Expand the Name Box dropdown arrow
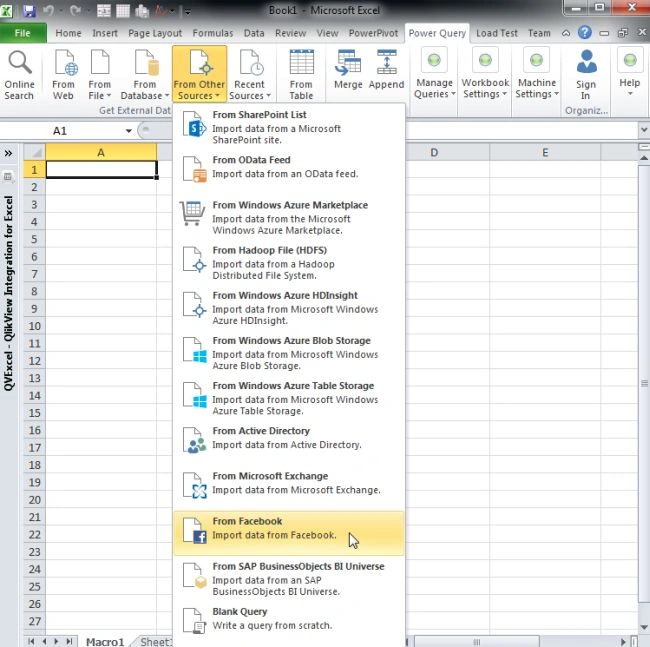The height and width of the screenshot is (647, 650). 129,131
